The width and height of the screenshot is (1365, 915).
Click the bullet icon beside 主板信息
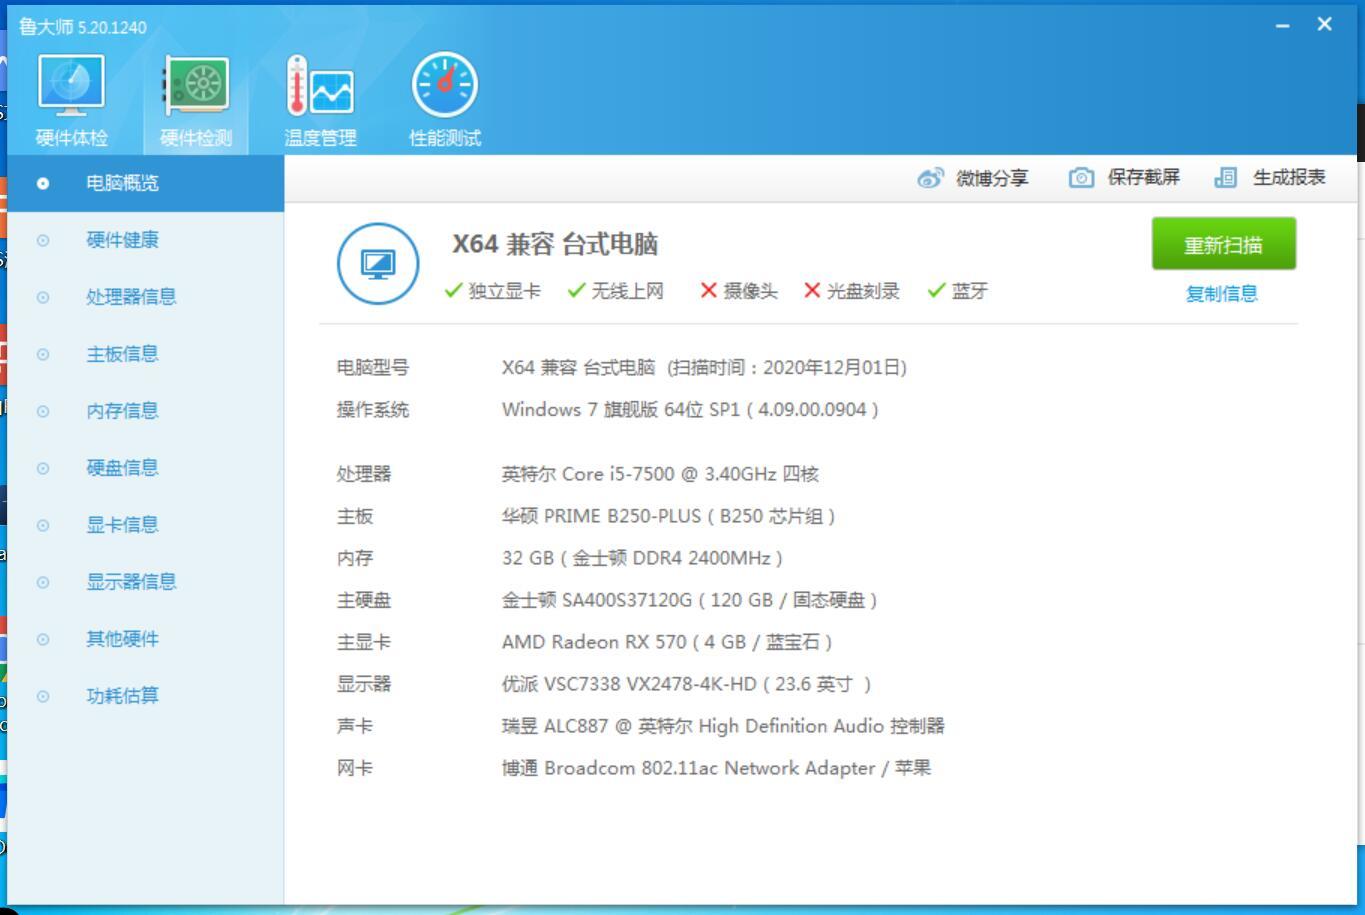point(43,354)
